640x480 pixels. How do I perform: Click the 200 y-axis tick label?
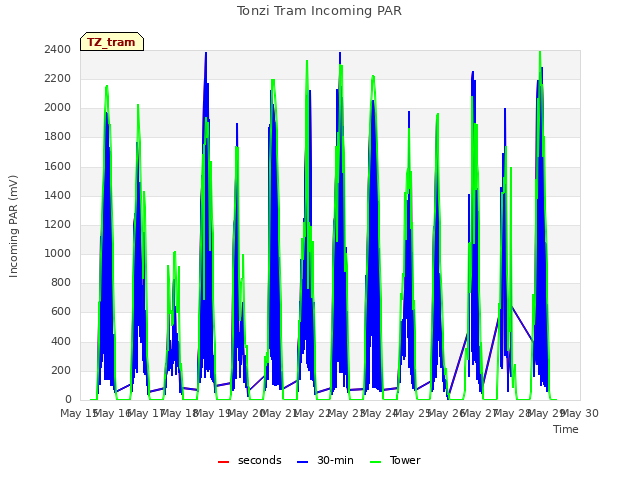[x=61, y=371]
